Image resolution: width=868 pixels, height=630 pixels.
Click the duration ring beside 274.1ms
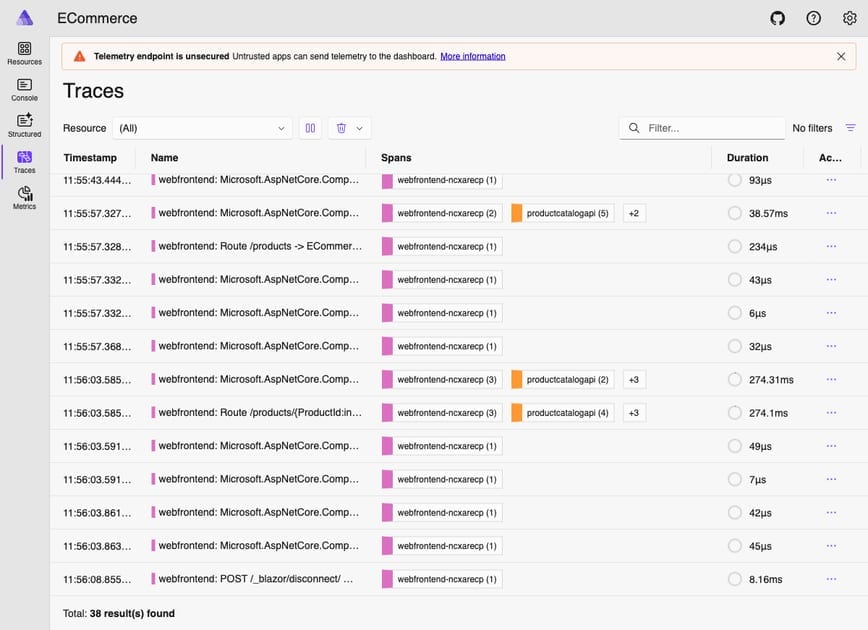pyautogui.click(x=735, y=412)
